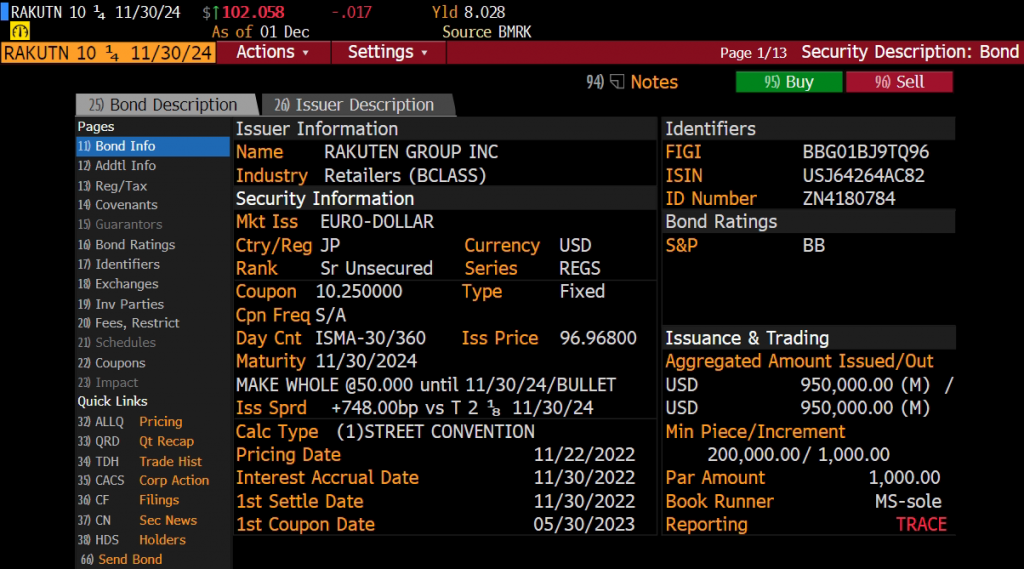The image size is (1024, 569).
Task: Click the 1st Coupon Date 05/30/2023
Action: [584, 525]
